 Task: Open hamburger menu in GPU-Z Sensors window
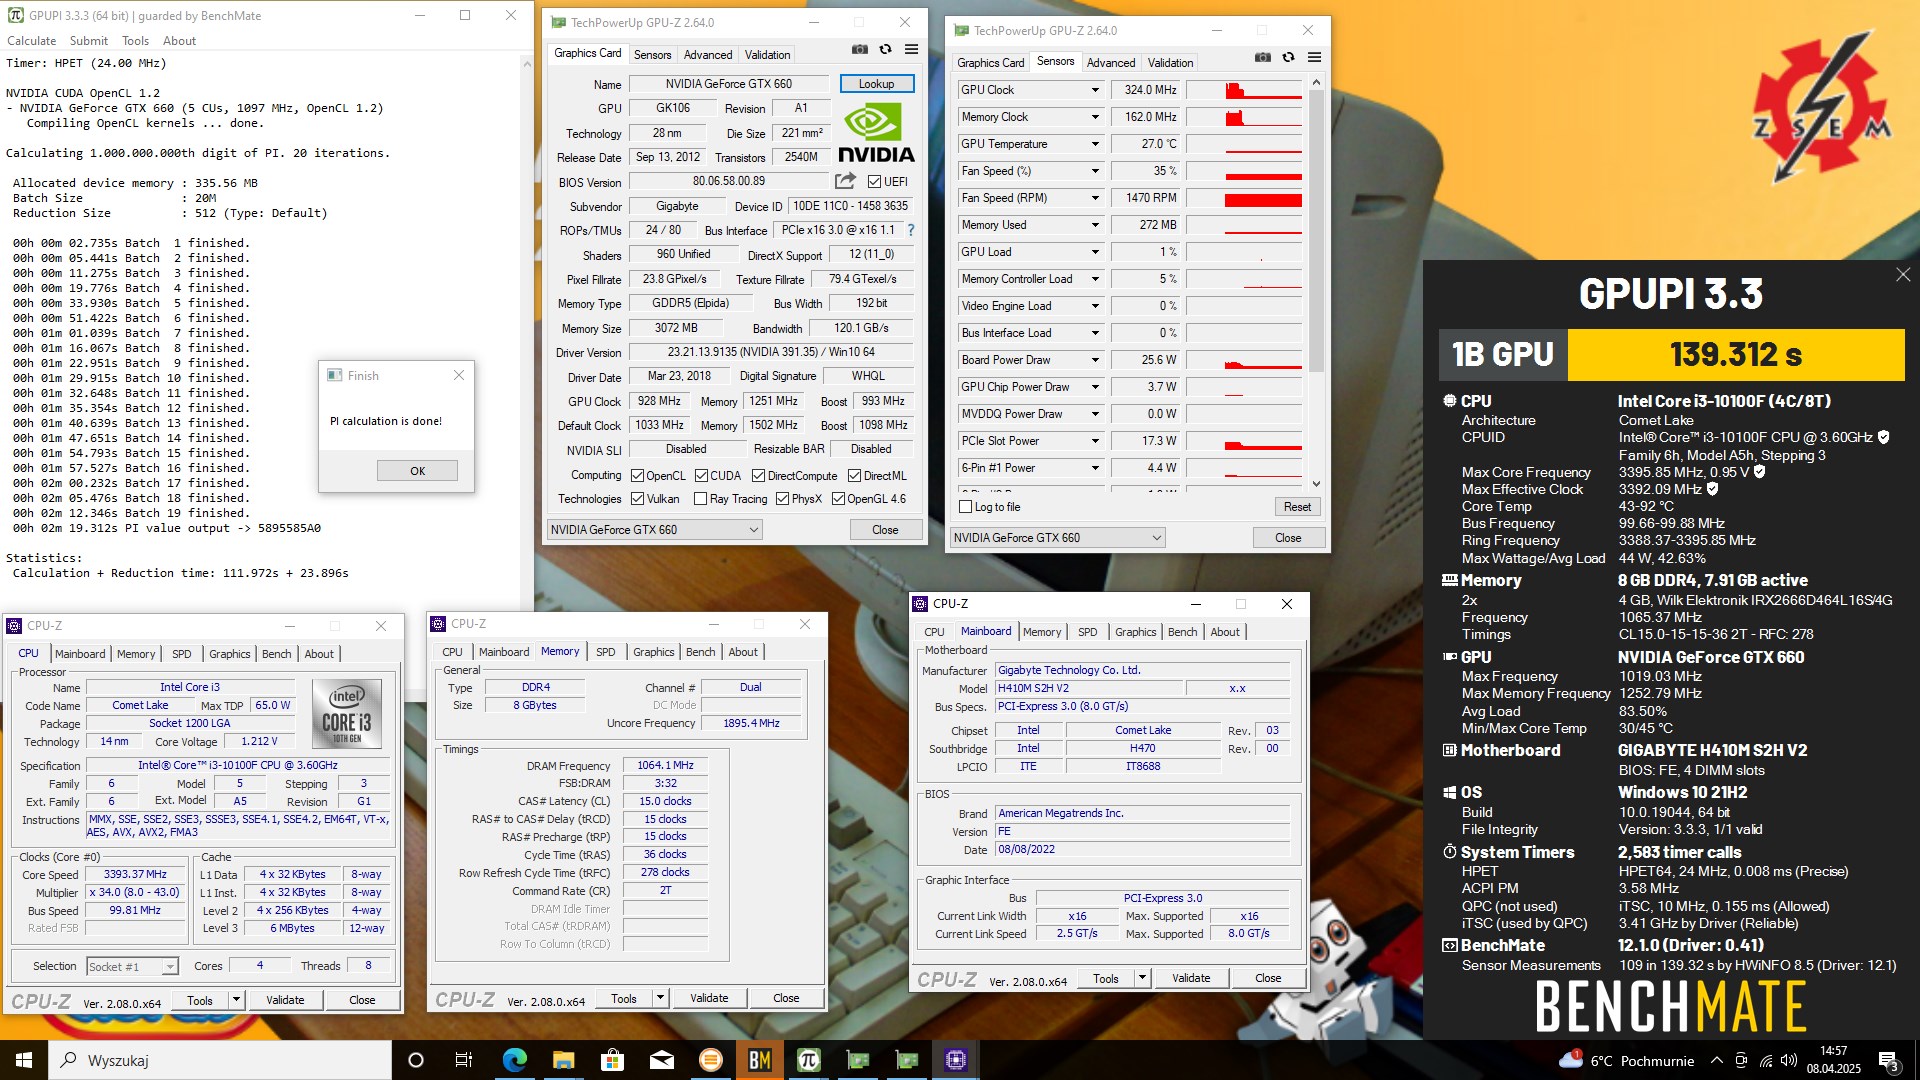coord(1314,58)
